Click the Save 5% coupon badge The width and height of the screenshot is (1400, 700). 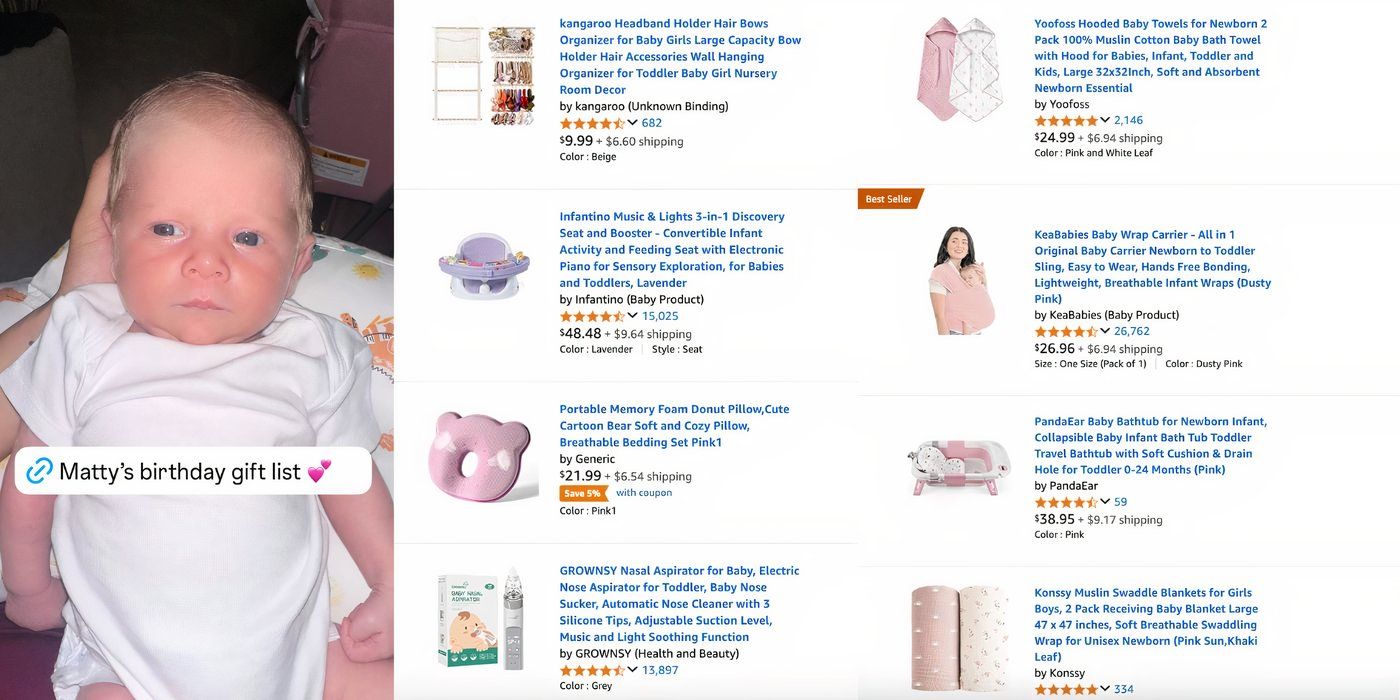(583, 493)
